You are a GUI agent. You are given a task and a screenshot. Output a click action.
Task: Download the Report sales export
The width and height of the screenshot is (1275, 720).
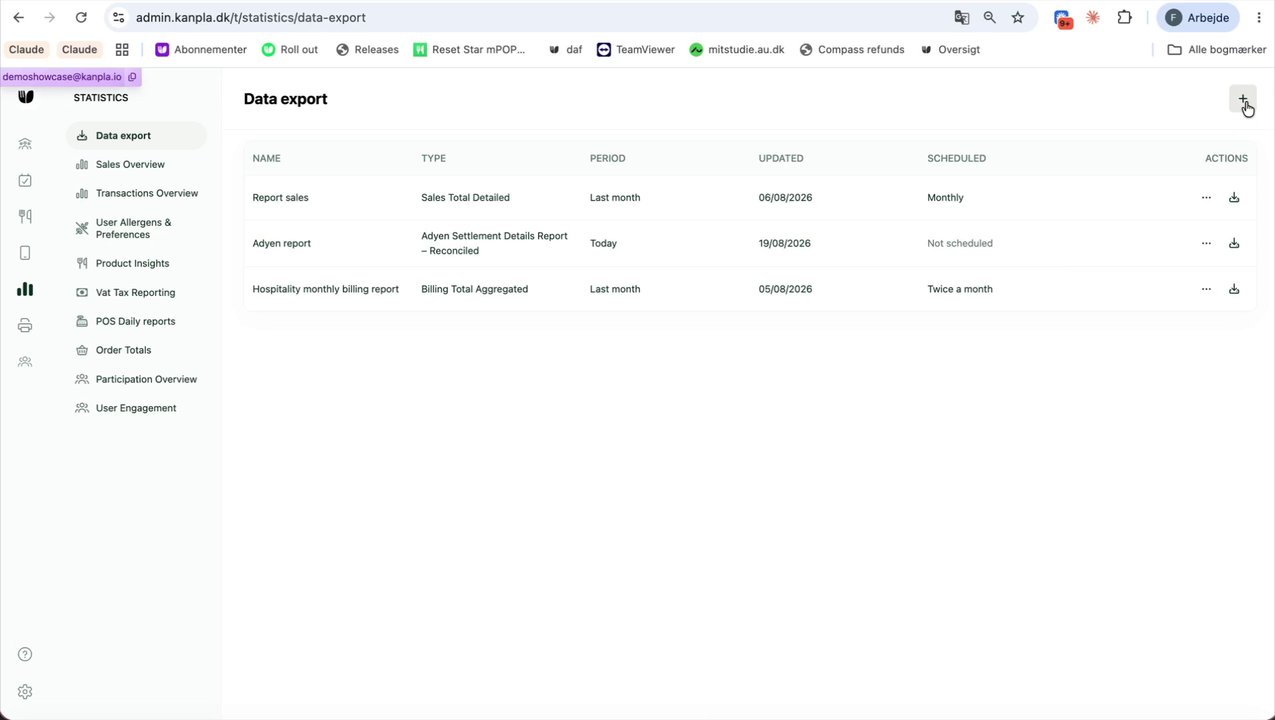click(1234, 198)
